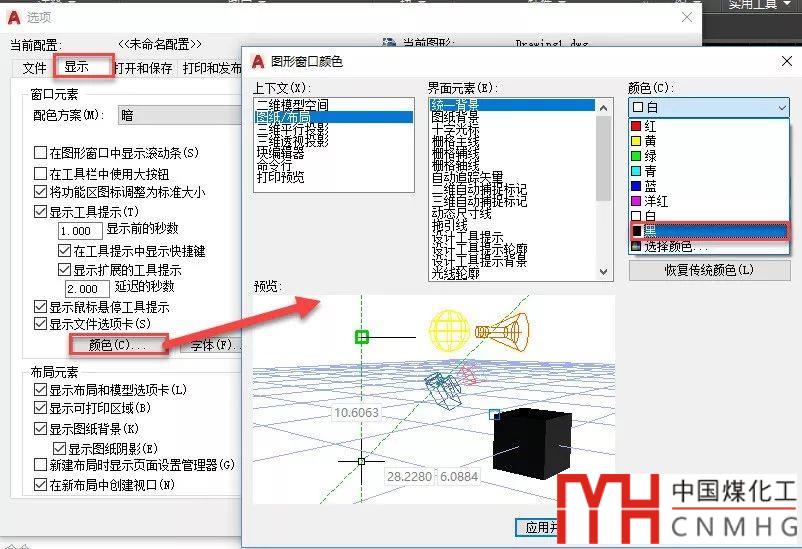Select the red color swatch option
This screenshot has width=802, height=549.
(x=708, y=126)
